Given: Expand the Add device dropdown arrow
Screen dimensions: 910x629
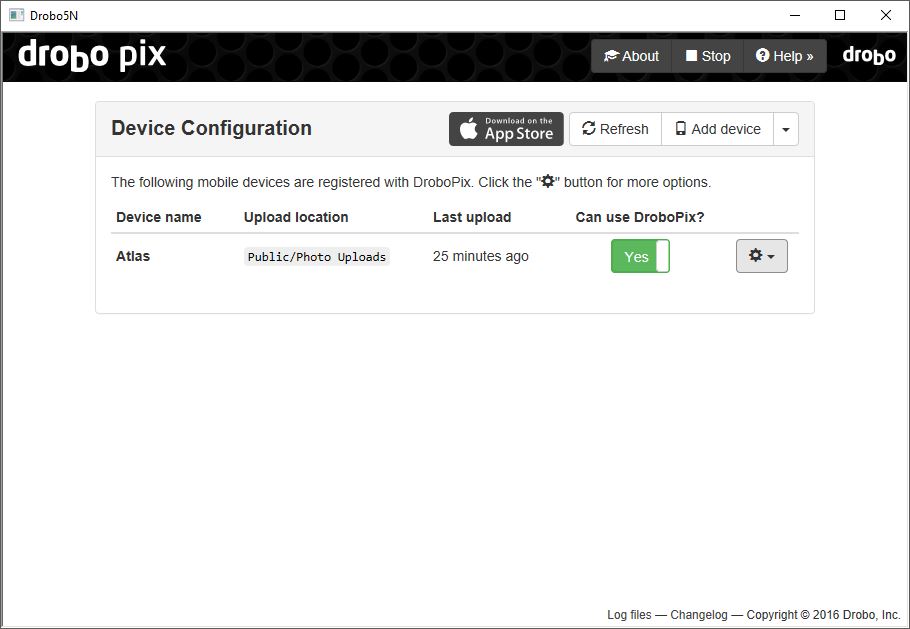Looking at the screenshot, I should point(786,129).
